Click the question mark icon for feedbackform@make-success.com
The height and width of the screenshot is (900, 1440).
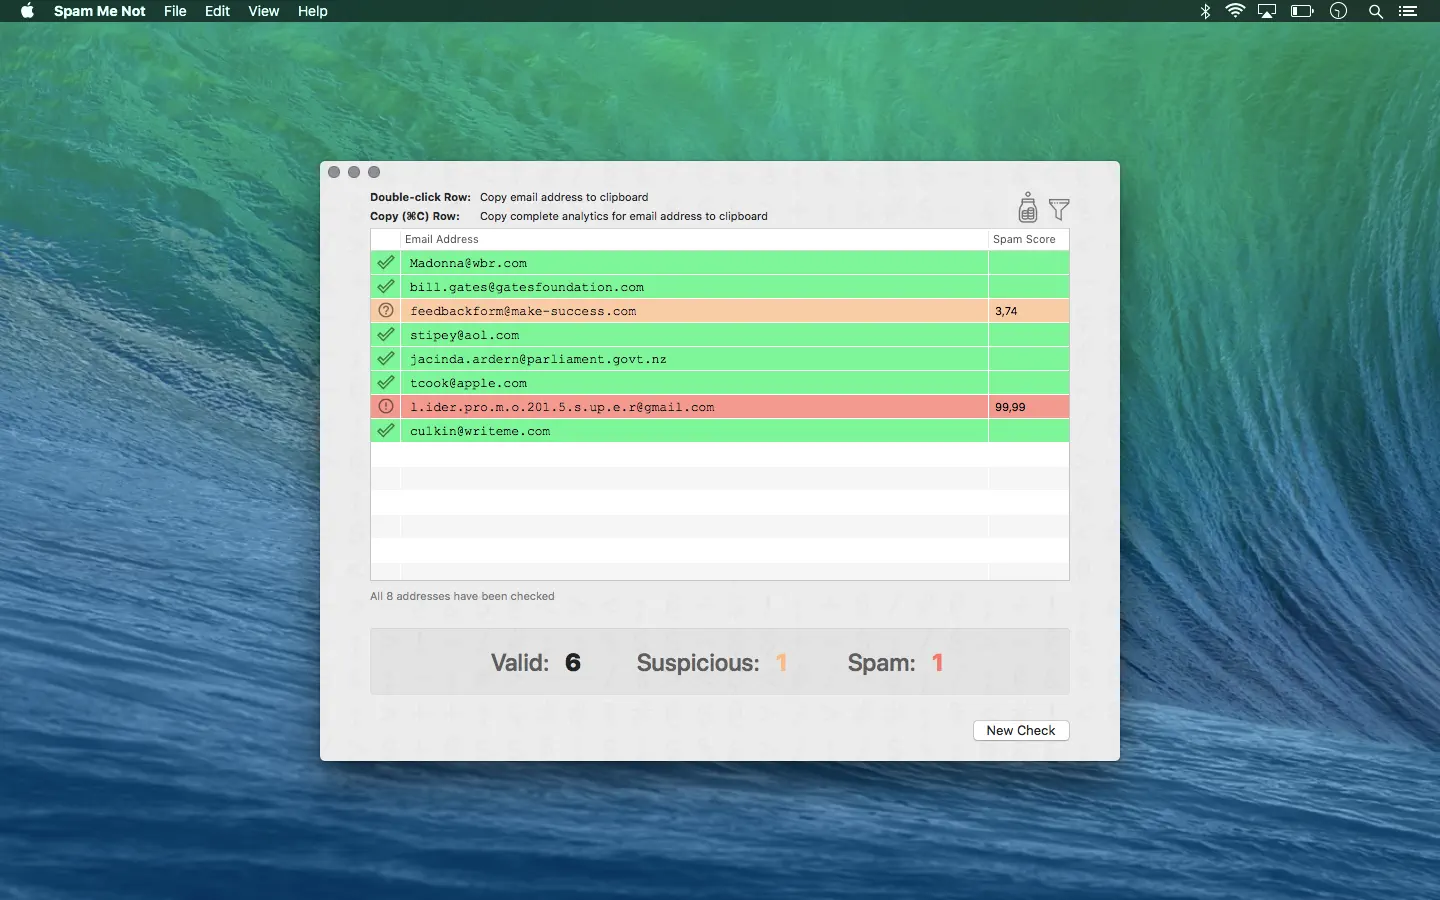pos(385,311)
